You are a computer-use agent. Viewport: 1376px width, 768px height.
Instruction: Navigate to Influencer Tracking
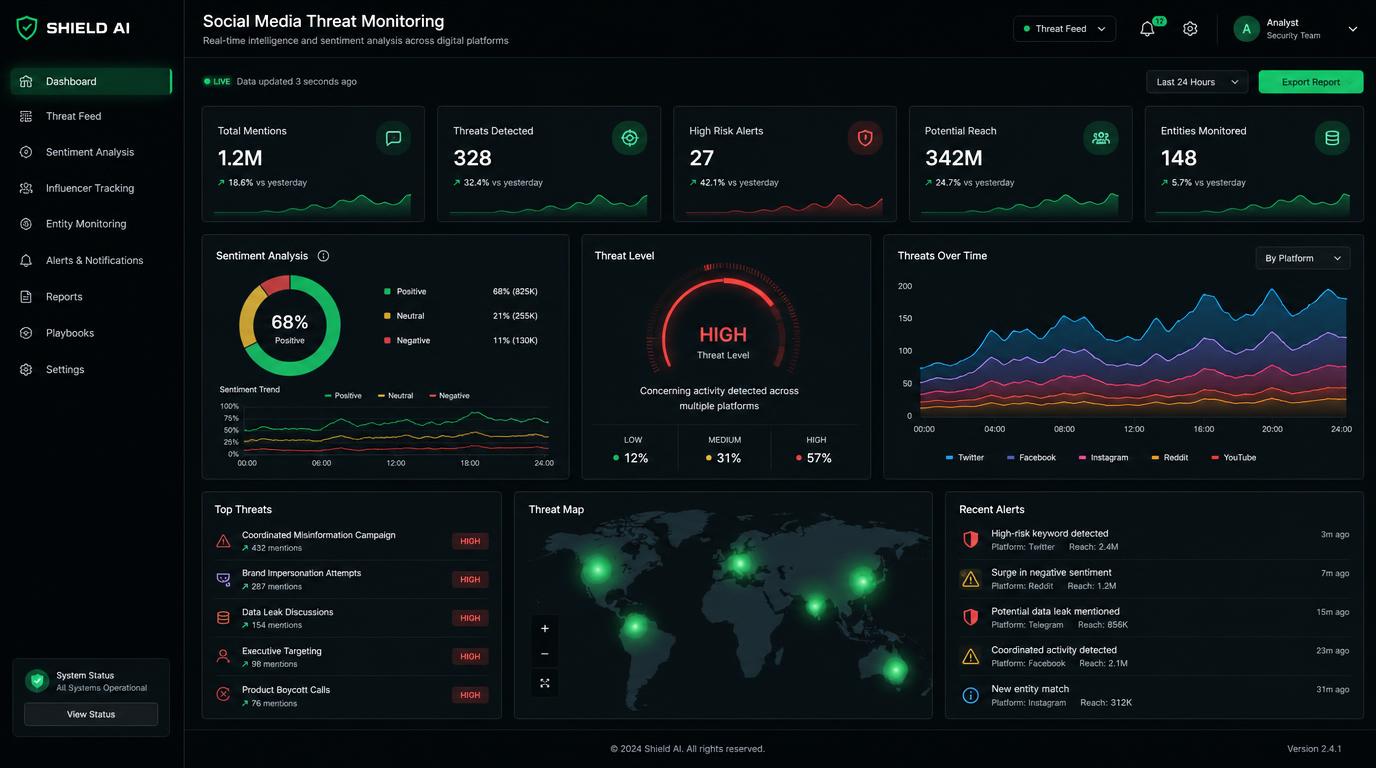91,188
